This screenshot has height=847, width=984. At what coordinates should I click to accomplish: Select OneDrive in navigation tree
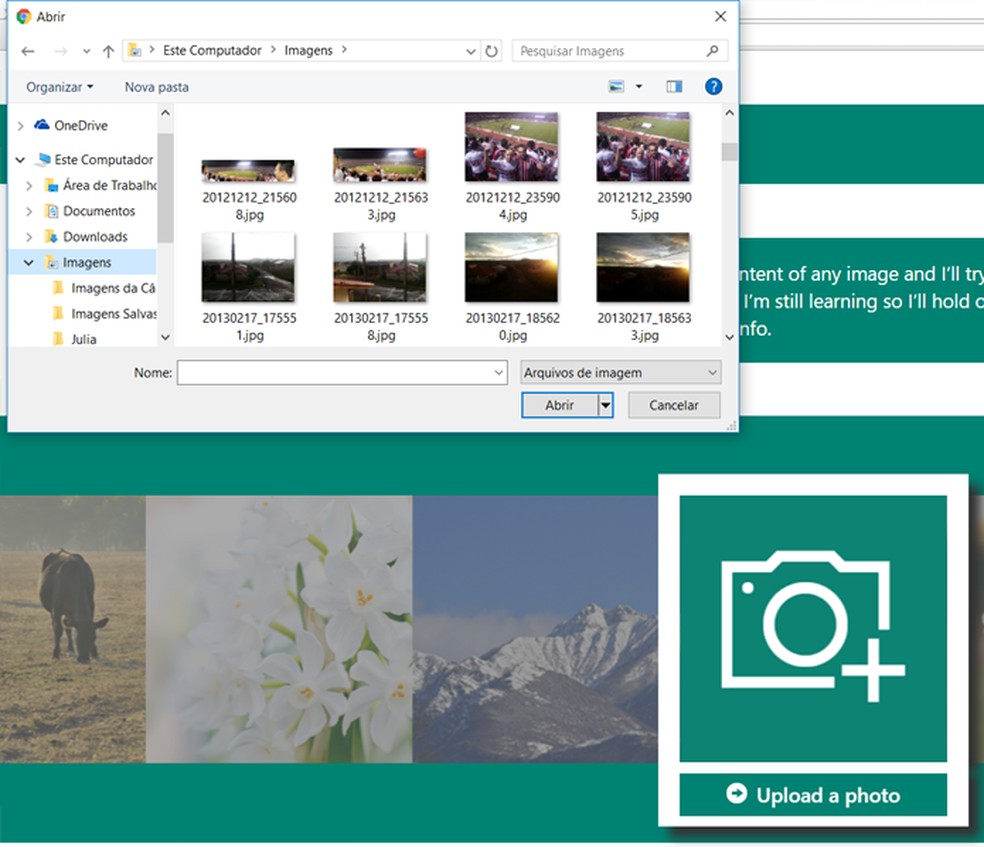coord(81,125)
